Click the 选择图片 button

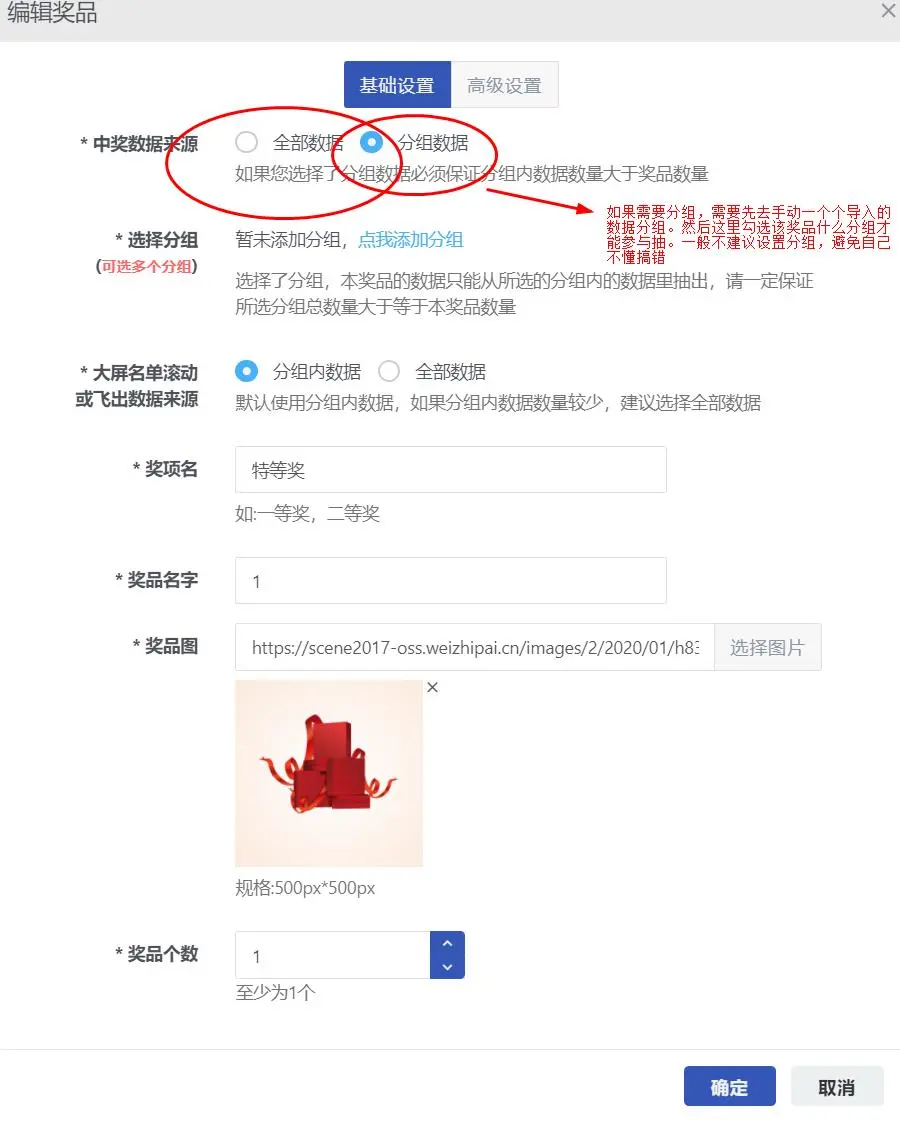(768, 648)
